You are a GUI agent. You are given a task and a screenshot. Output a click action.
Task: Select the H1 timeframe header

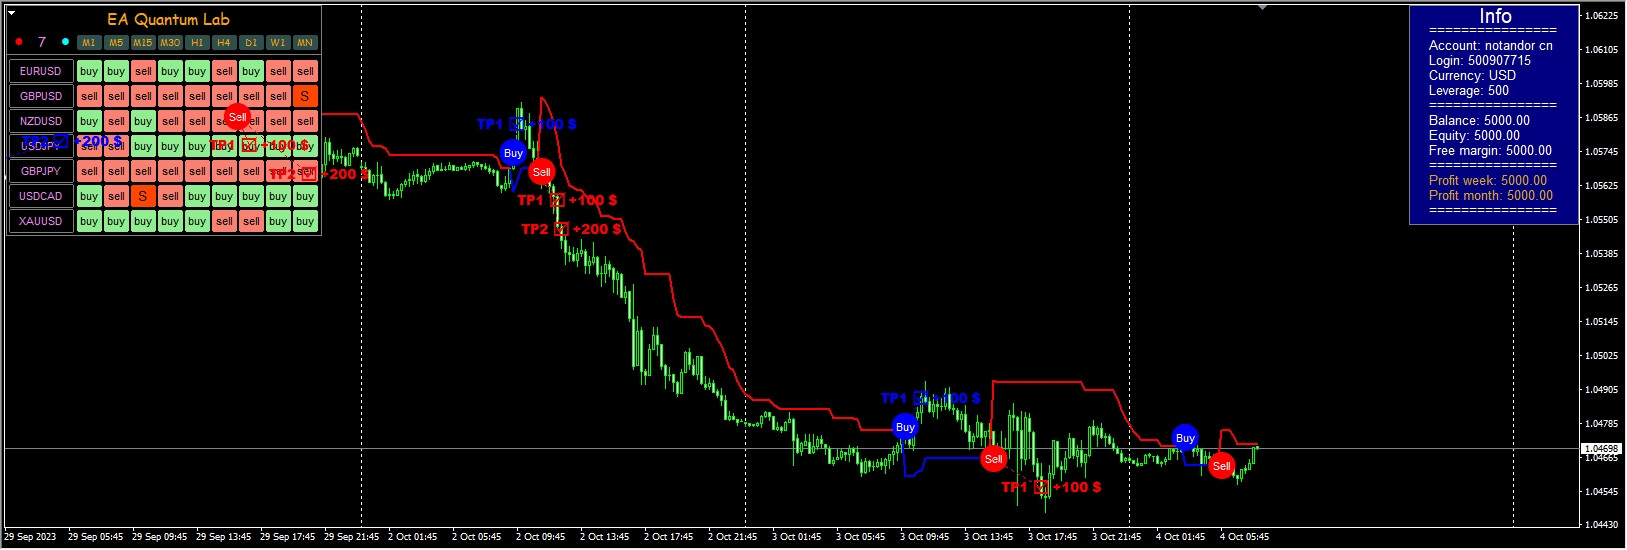point(197,43)
